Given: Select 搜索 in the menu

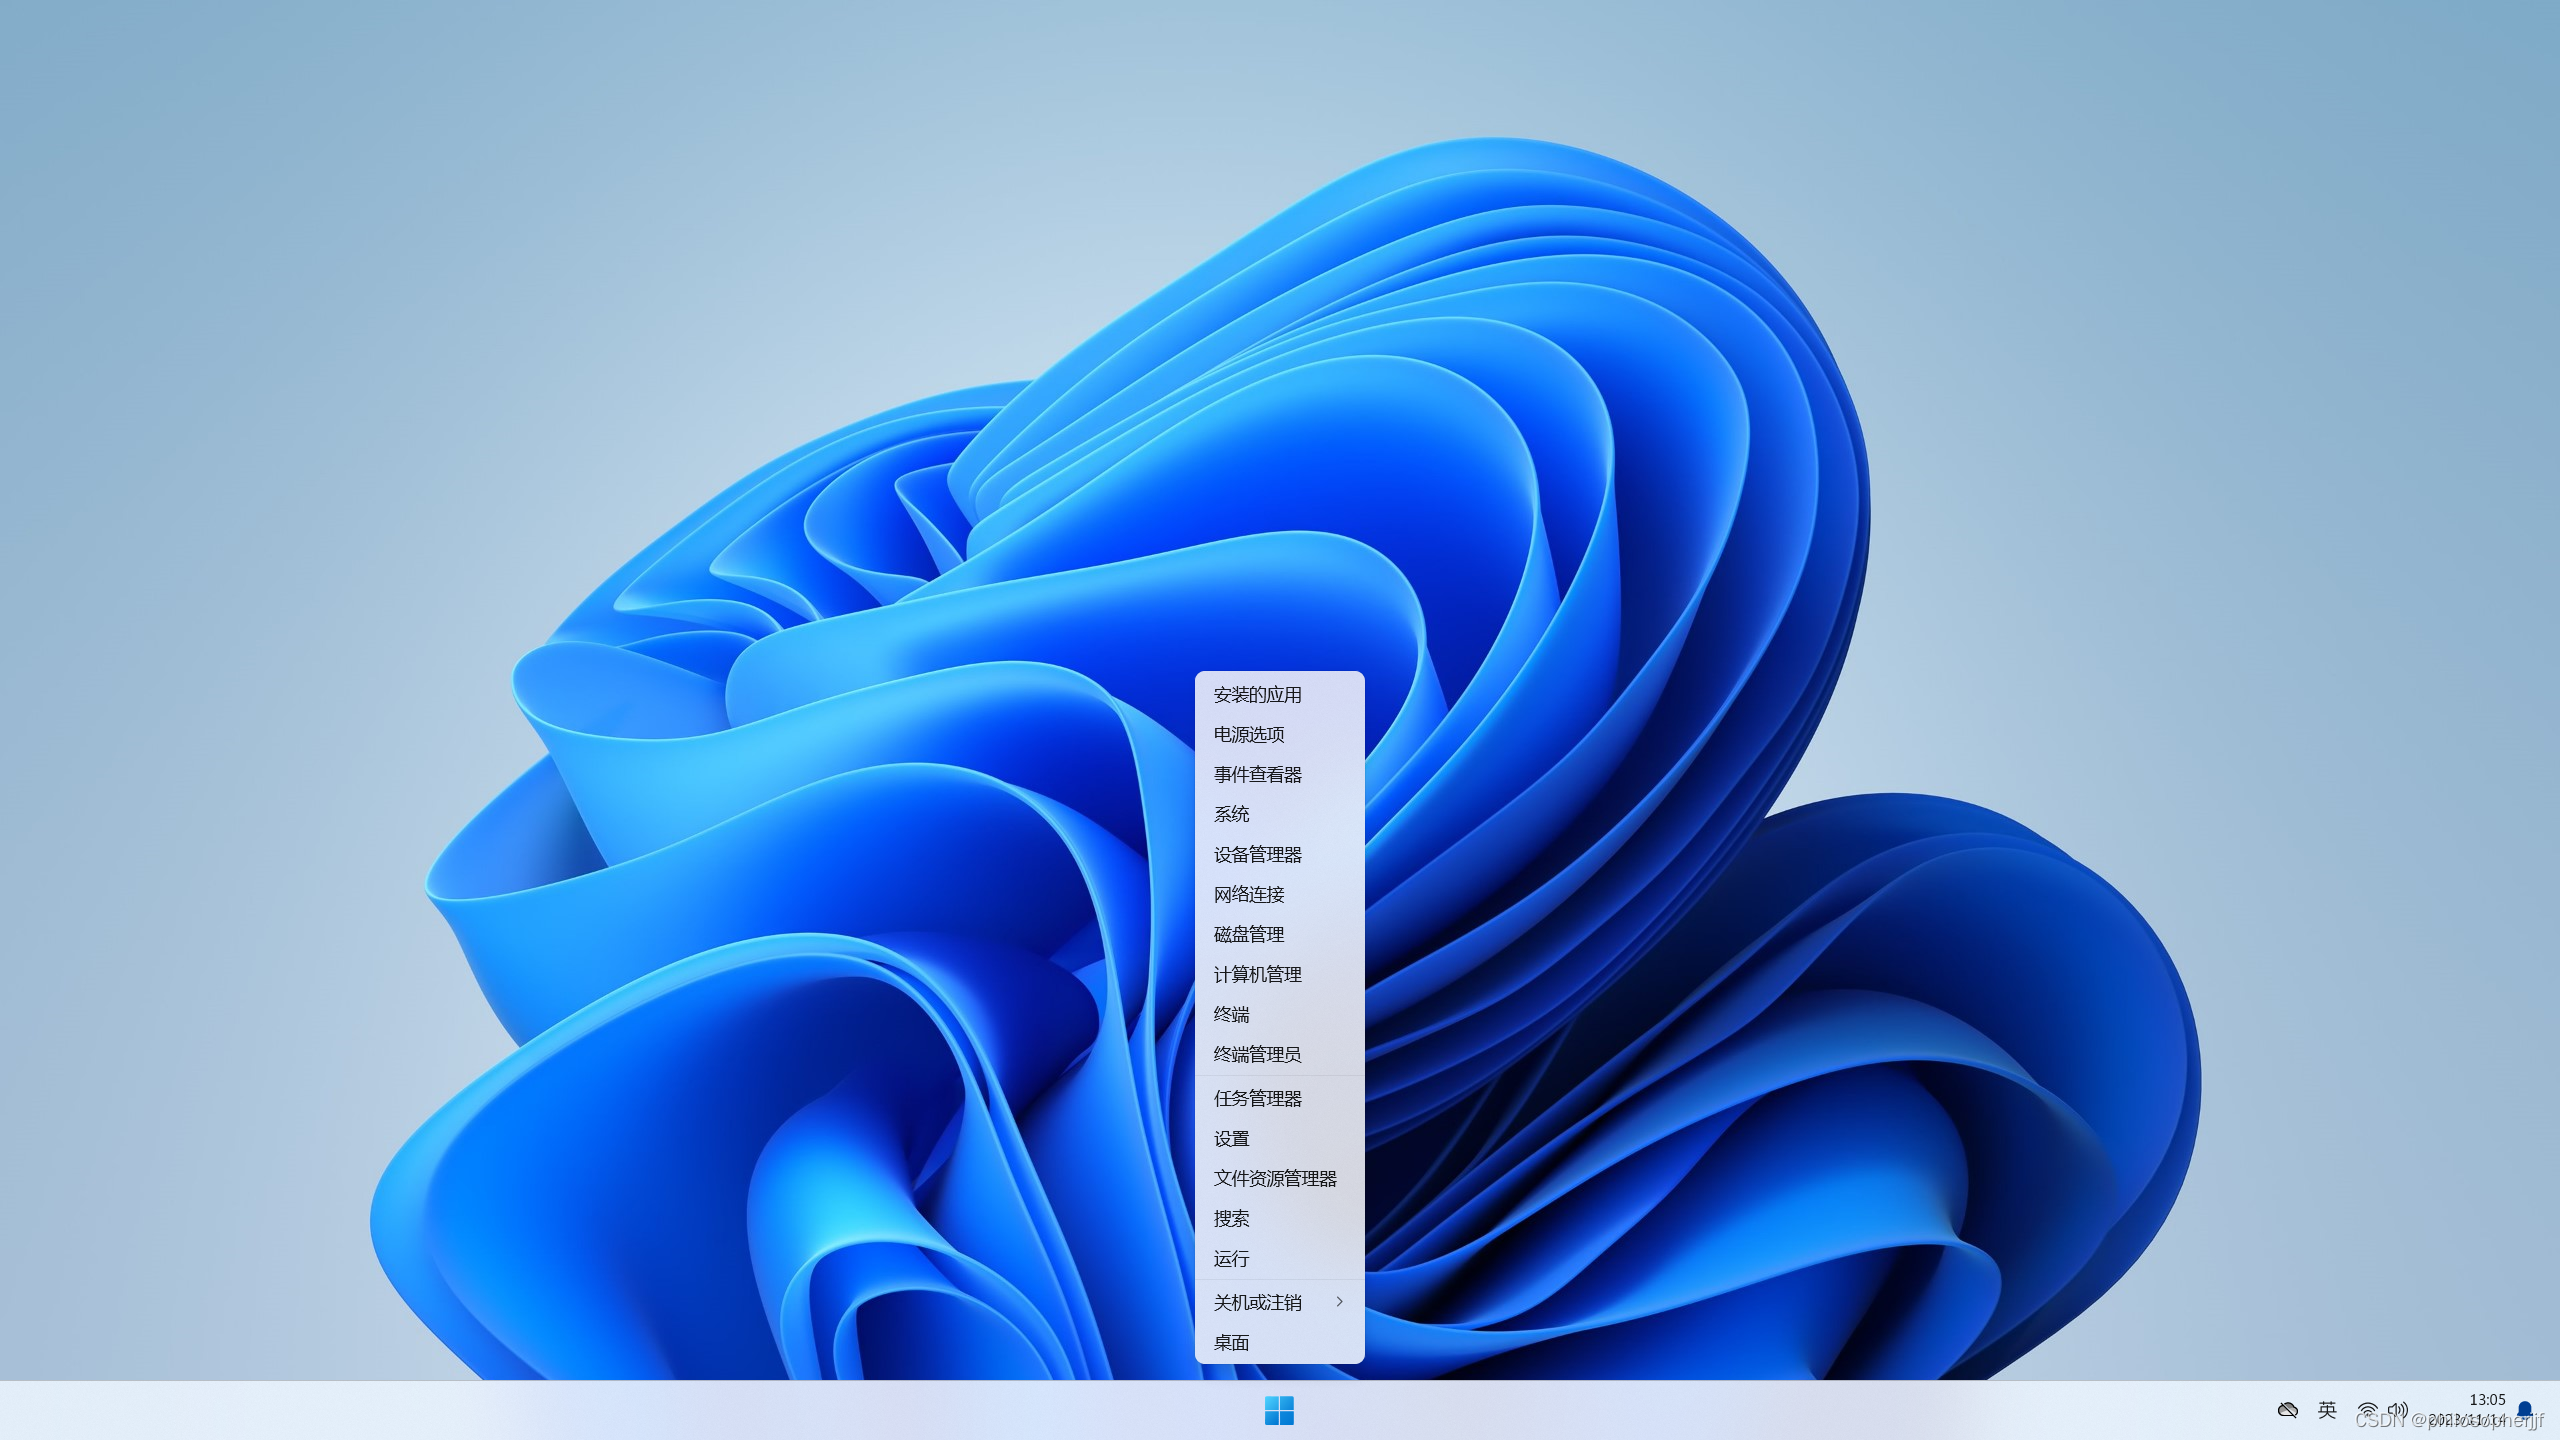Looking at the screenshot, I should click(1280, 1218).
